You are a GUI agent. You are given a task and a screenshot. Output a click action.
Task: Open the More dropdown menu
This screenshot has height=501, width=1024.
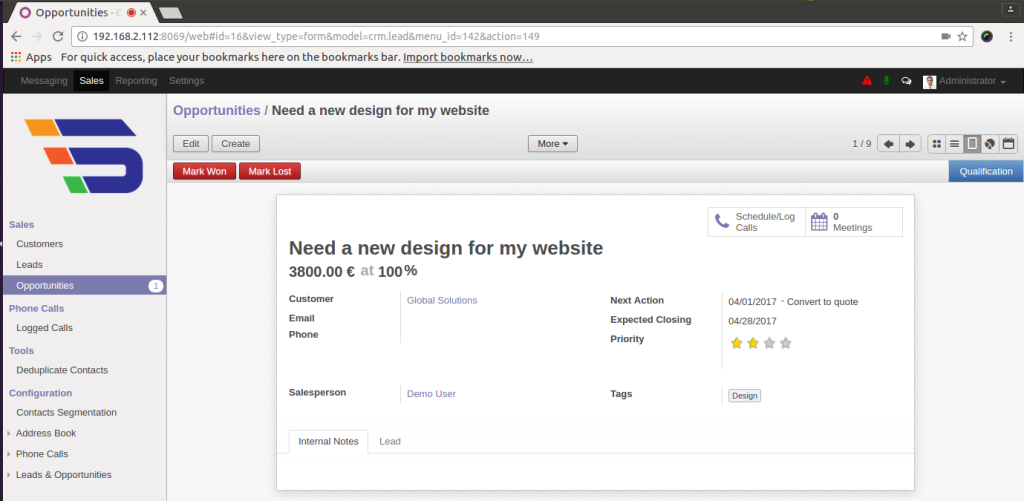553,144
